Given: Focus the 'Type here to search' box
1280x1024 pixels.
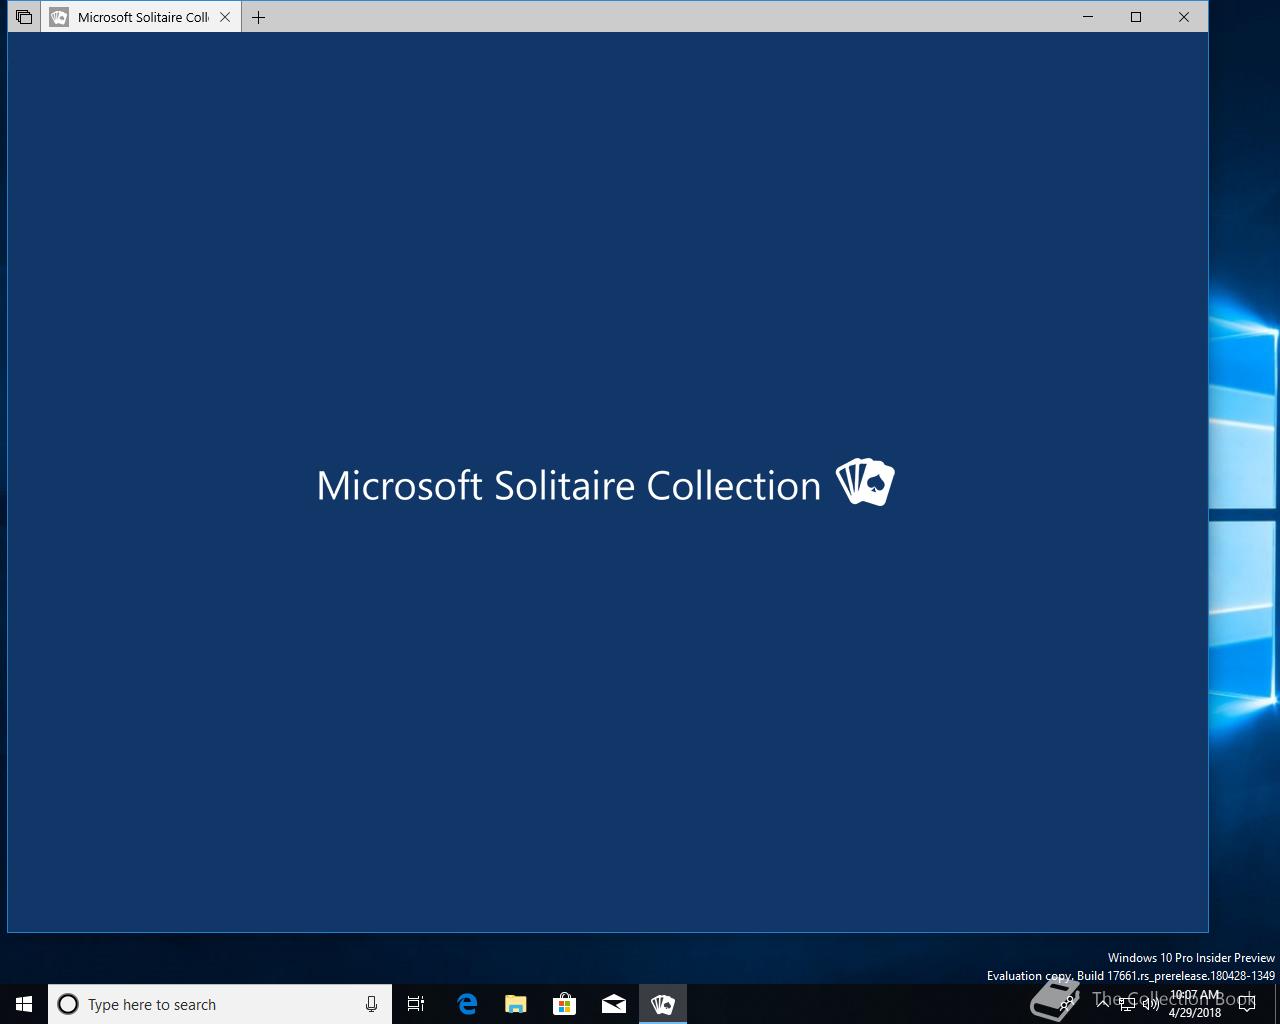Looking at the screenshot, I should tap(220, 1004).
